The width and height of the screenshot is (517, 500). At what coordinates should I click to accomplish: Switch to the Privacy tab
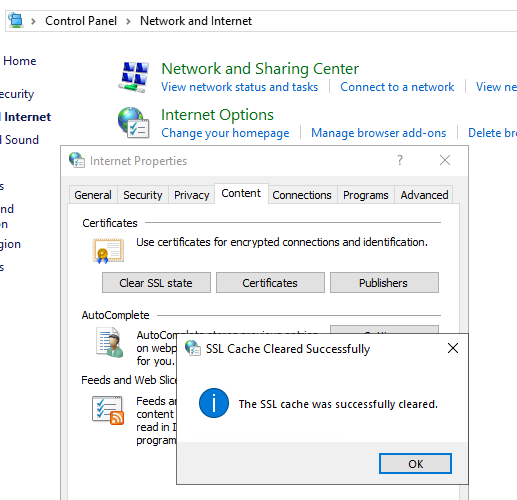(x=191, y=195)
